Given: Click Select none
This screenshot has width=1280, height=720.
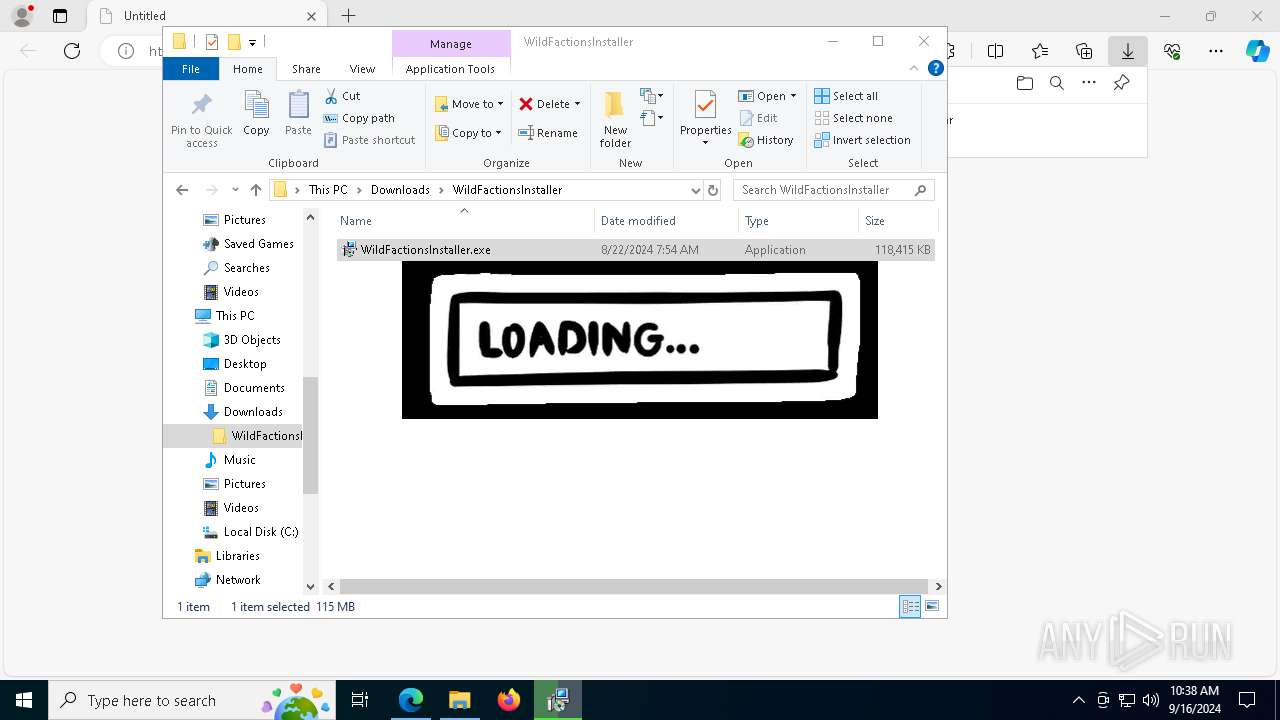Looking at the screenshot, I should [853, 118].
